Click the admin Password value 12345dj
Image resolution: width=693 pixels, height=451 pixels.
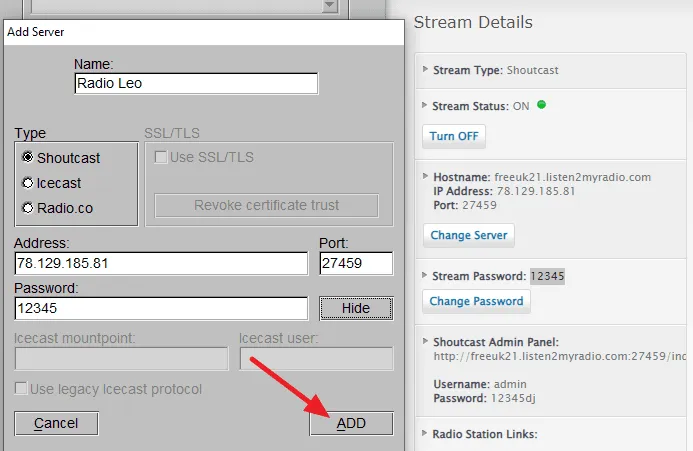513,398
